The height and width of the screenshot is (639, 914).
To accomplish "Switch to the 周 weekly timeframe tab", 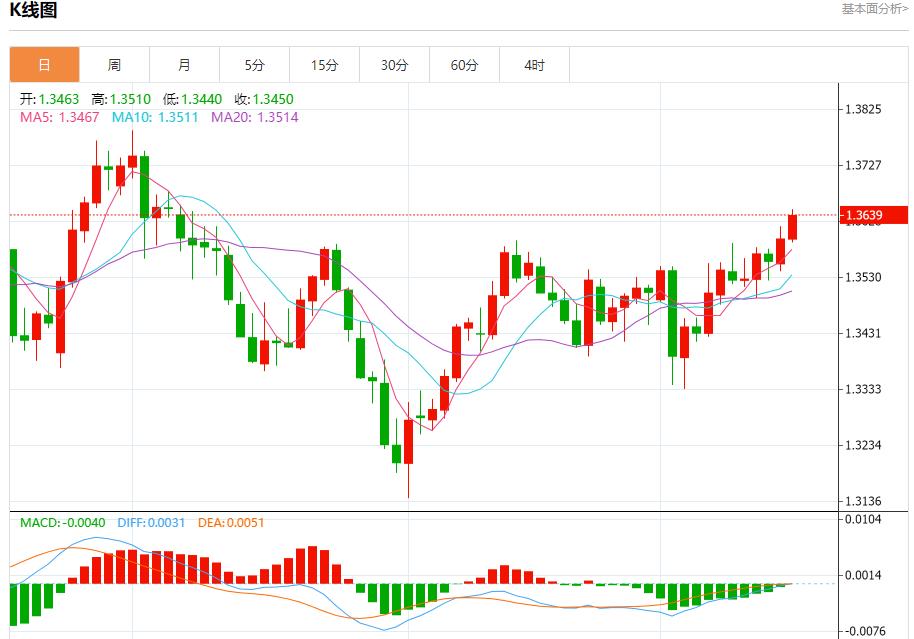I will [x=114, y=64].
